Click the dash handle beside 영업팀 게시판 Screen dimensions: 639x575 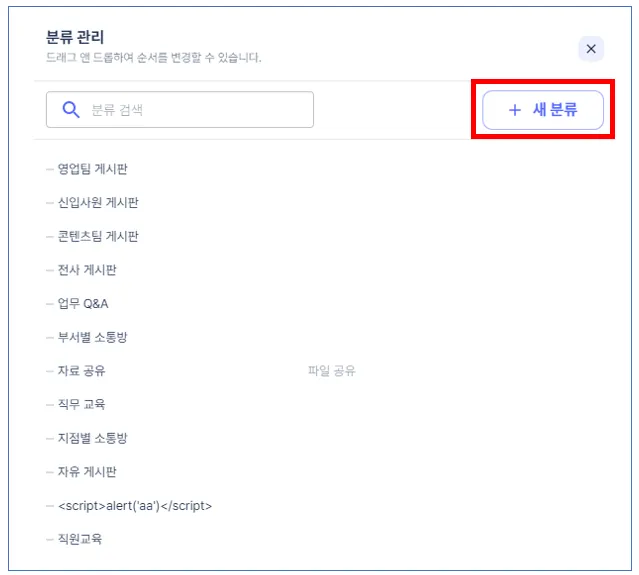[x=50, y=169]
